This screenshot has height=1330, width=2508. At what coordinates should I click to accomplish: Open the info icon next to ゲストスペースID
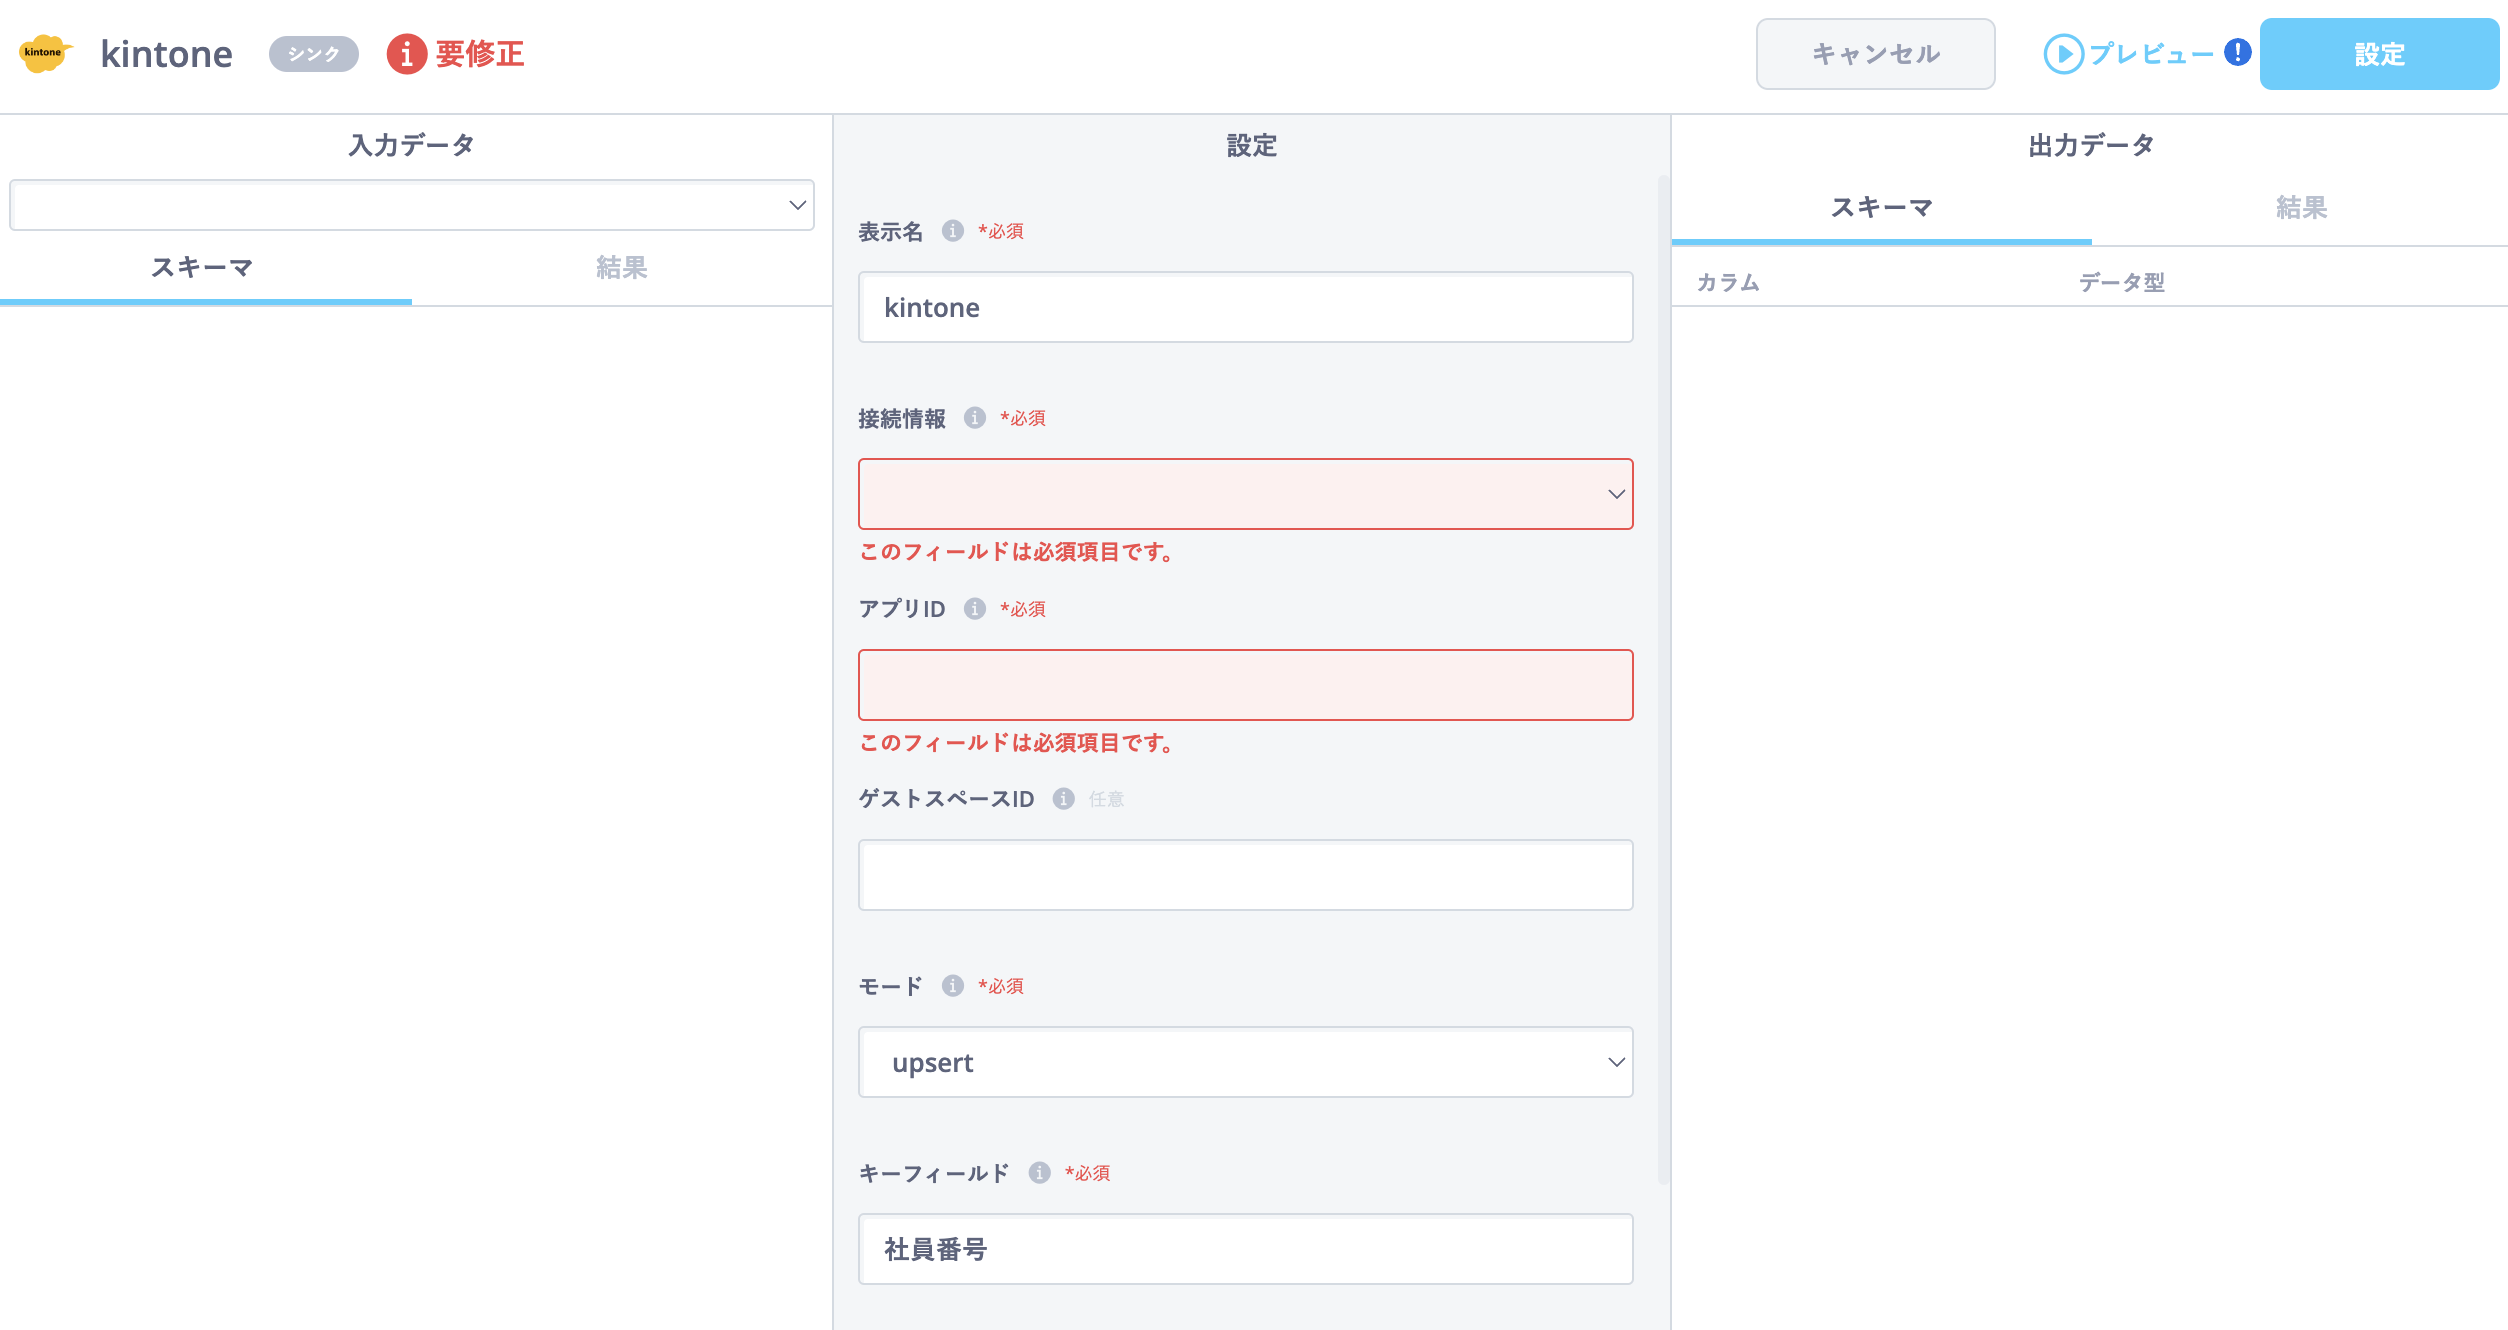point(1063,799)
